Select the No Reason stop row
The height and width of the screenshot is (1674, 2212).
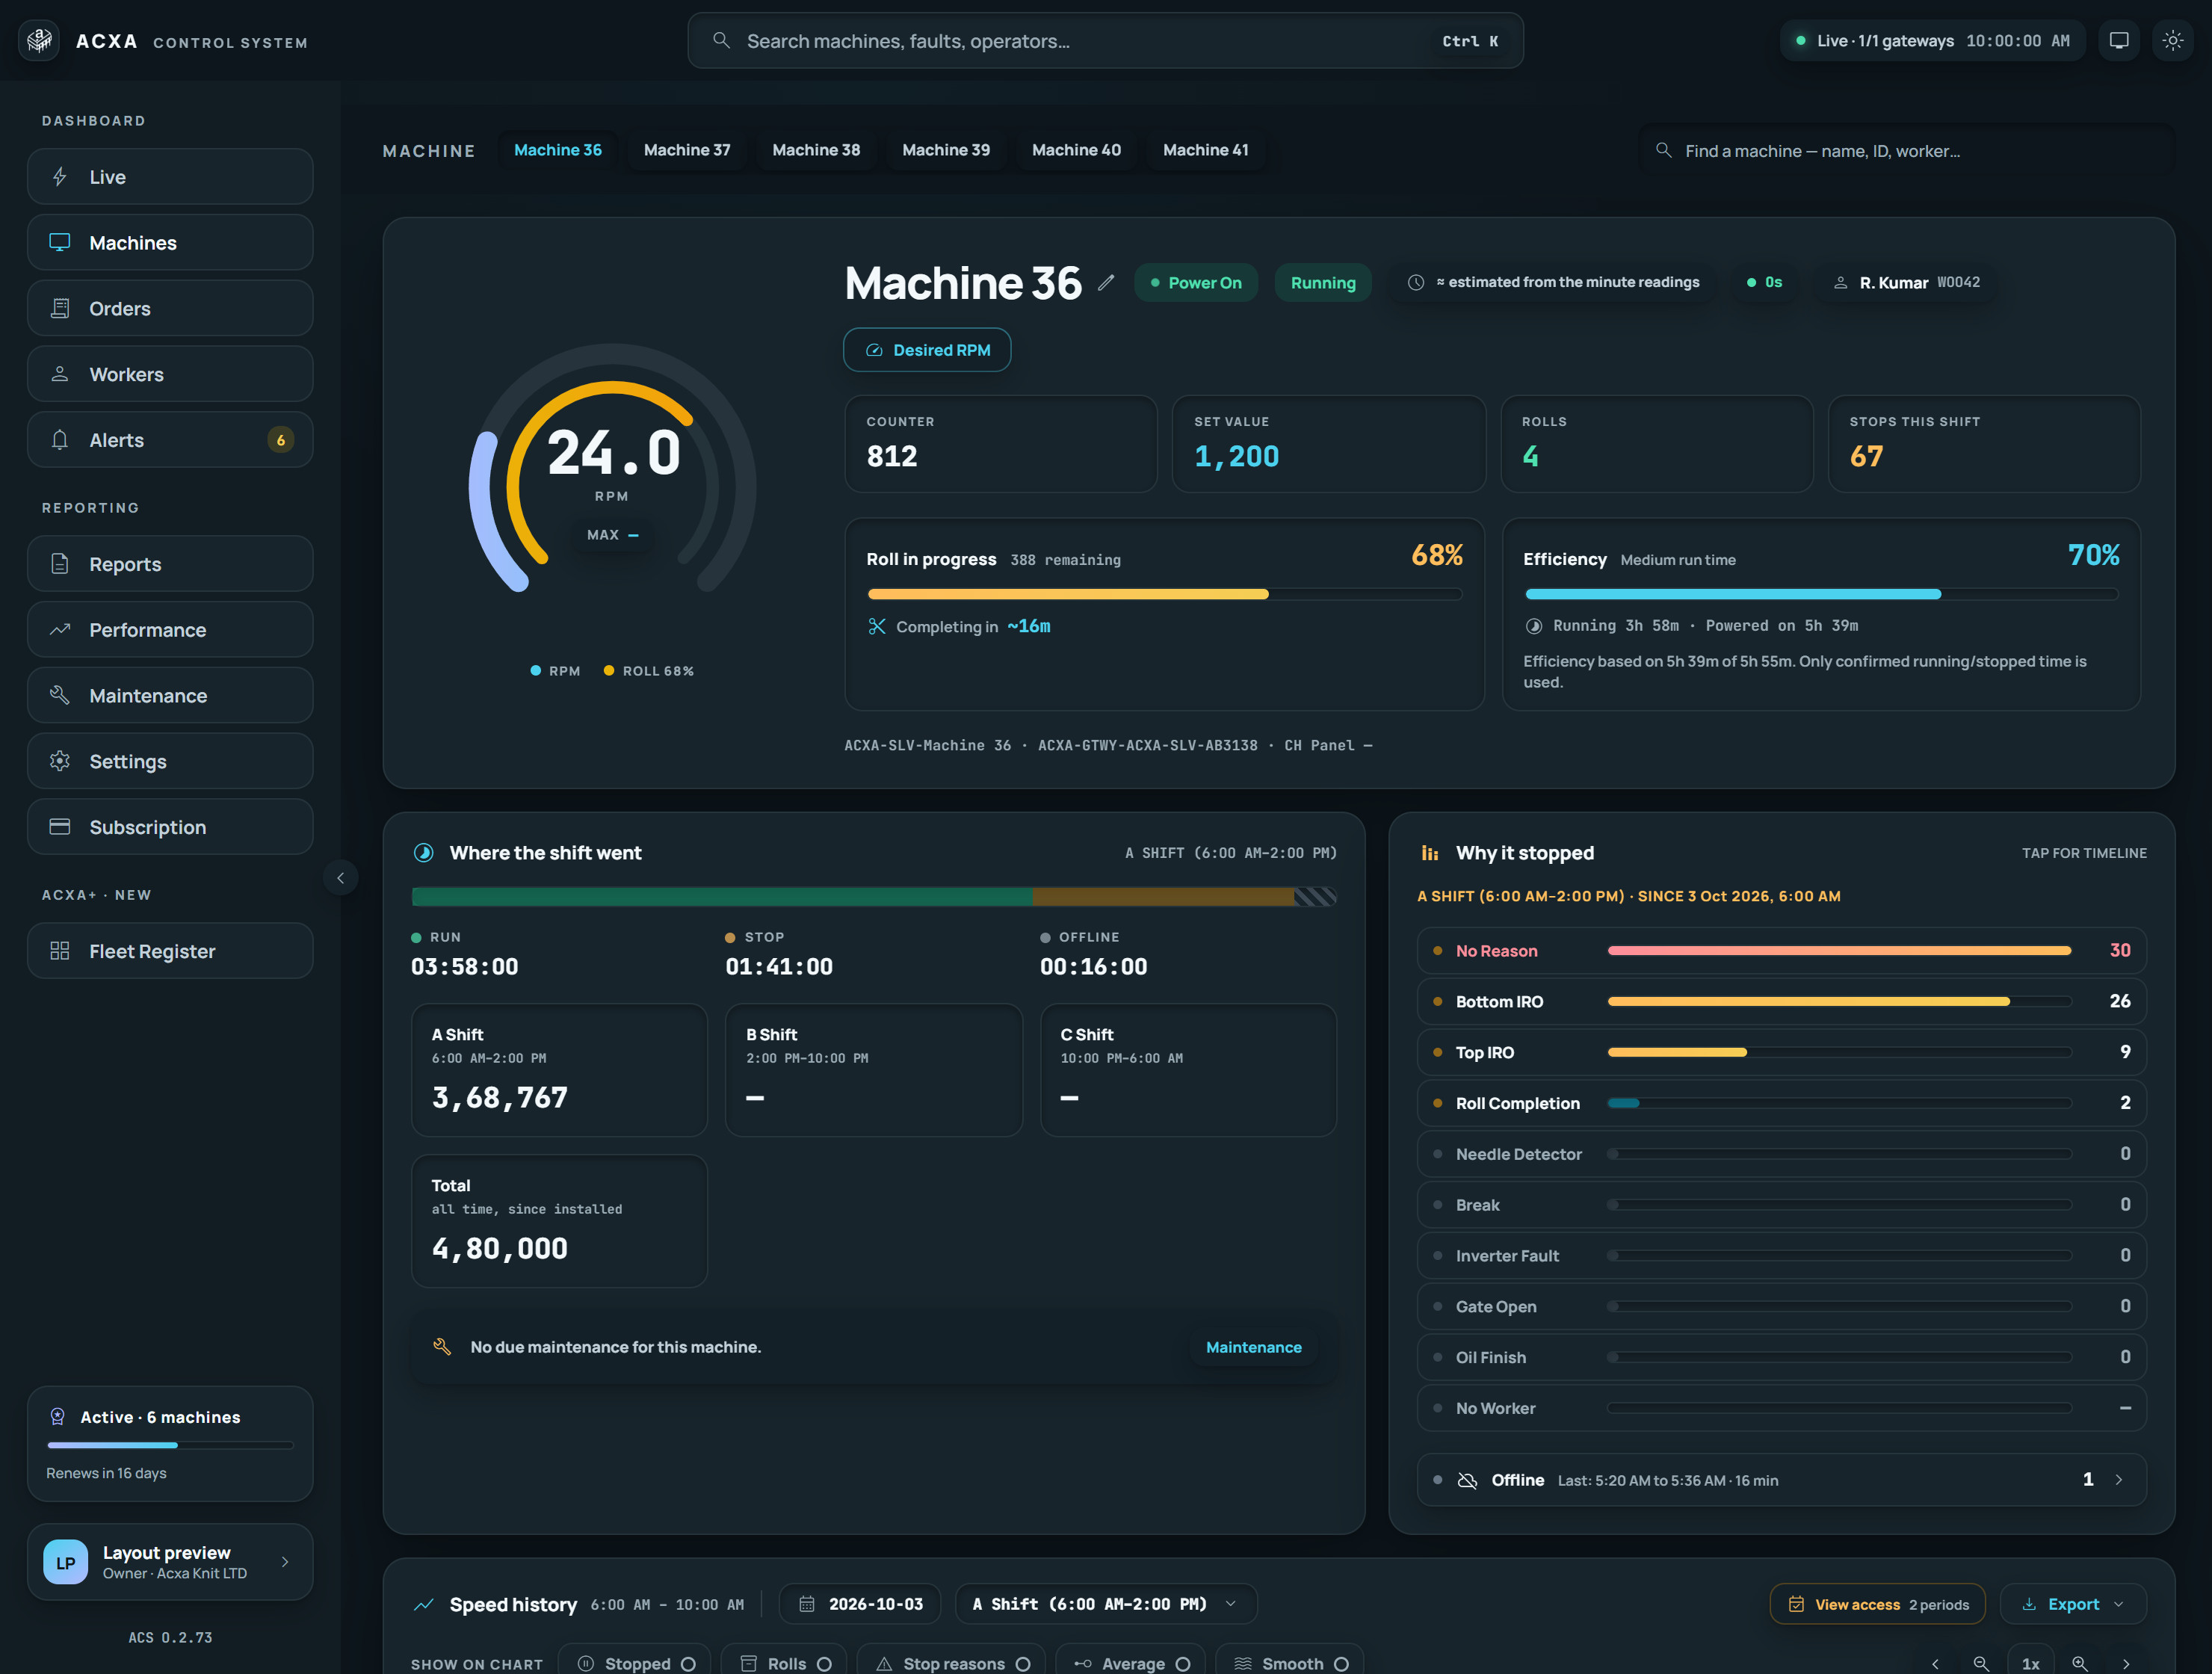pos(1781,951)
